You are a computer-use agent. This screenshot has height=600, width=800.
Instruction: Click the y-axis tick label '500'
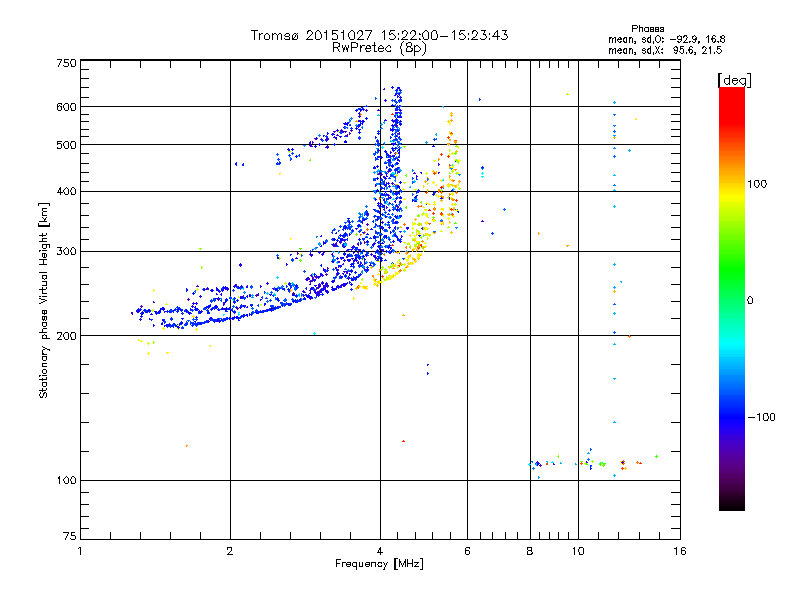(x=66, y=145)
